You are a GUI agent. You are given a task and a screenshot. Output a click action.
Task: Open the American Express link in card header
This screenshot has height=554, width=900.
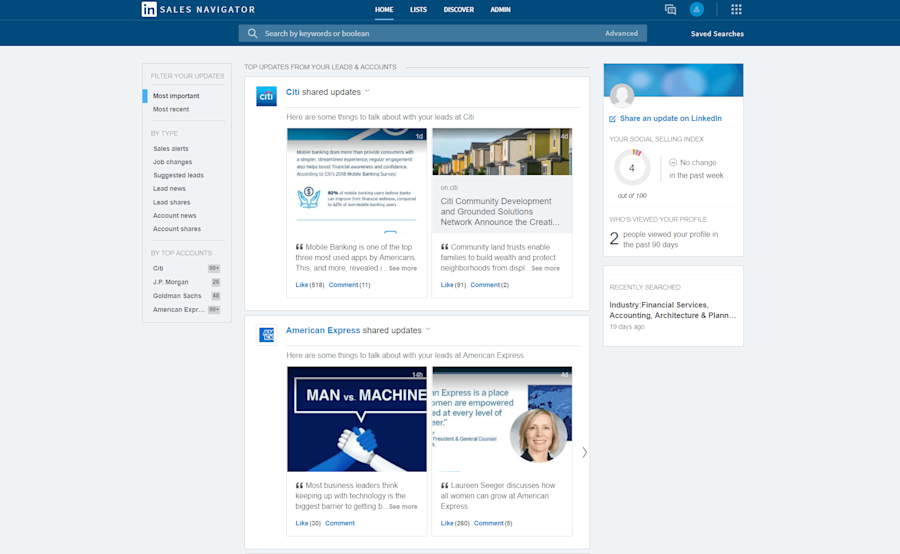(323, 330)
